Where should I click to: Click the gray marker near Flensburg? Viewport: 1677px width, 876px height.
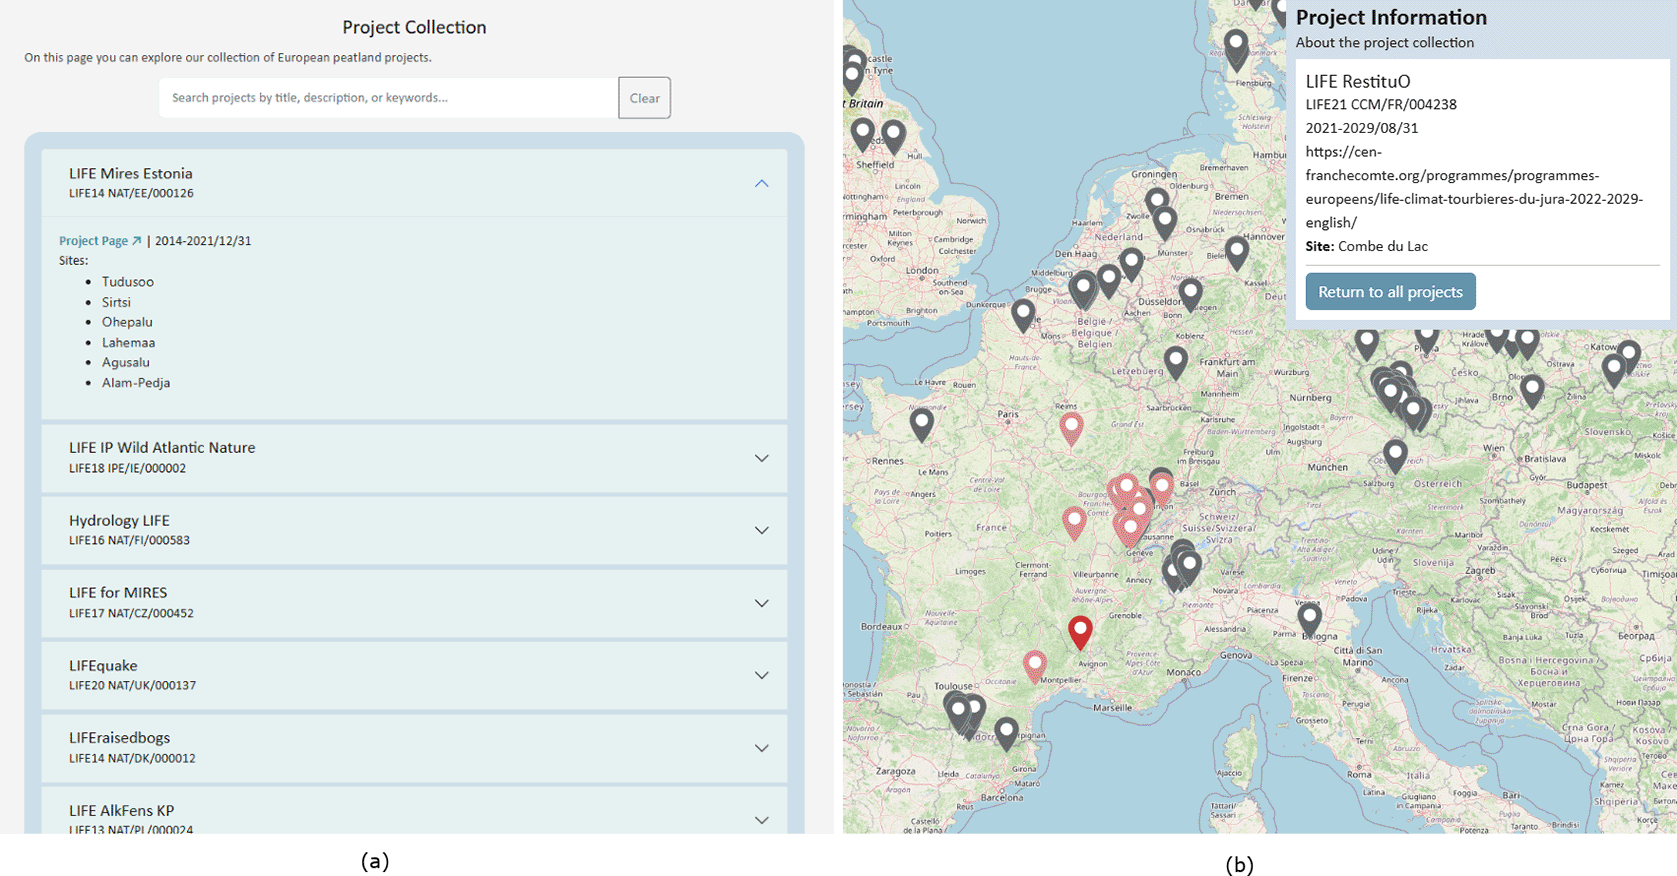click(x=1236, y=46)
